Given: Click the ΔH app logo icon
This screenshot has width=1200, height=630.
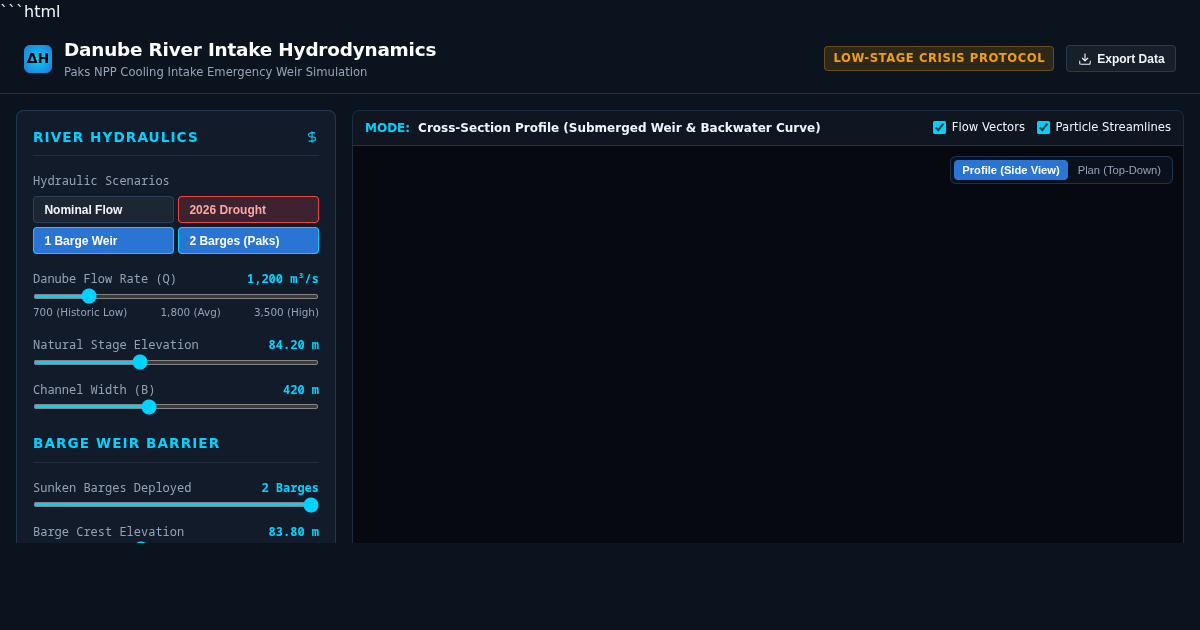Looking at the screenshot, I should (x=38, y=59).
